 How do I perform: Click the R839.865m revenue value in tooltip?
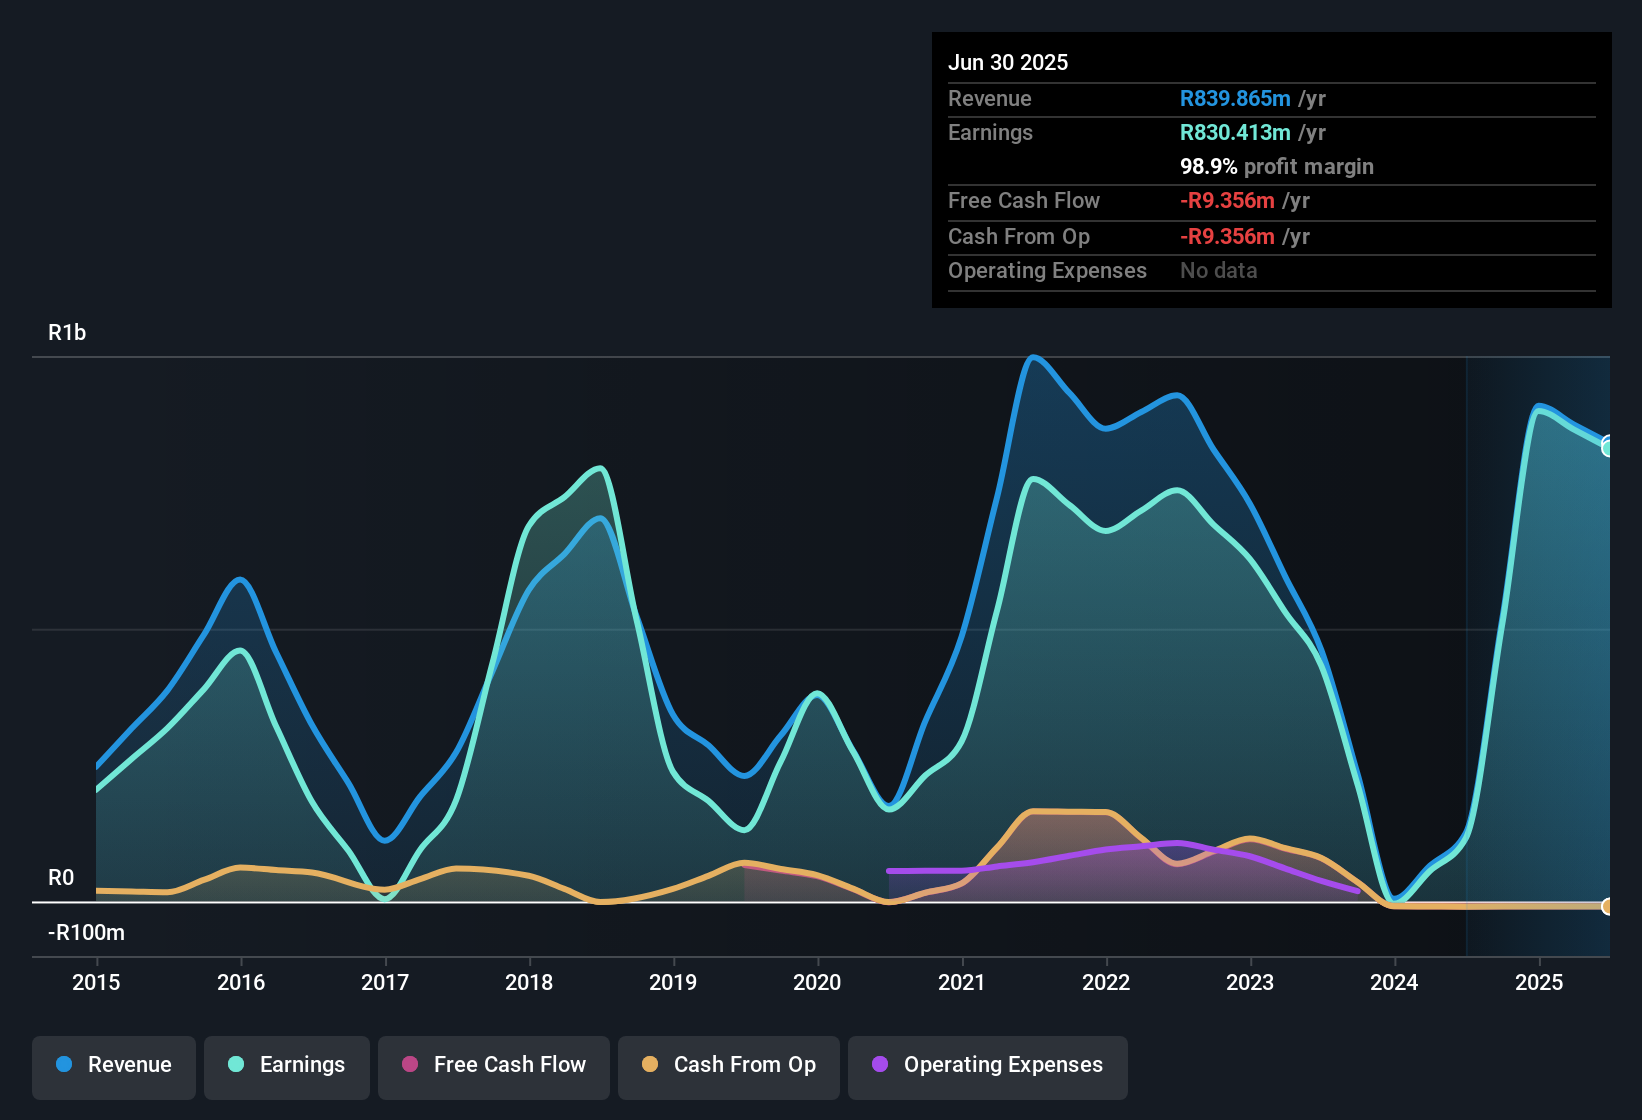pyautogui.click(x=1235, y=99)
